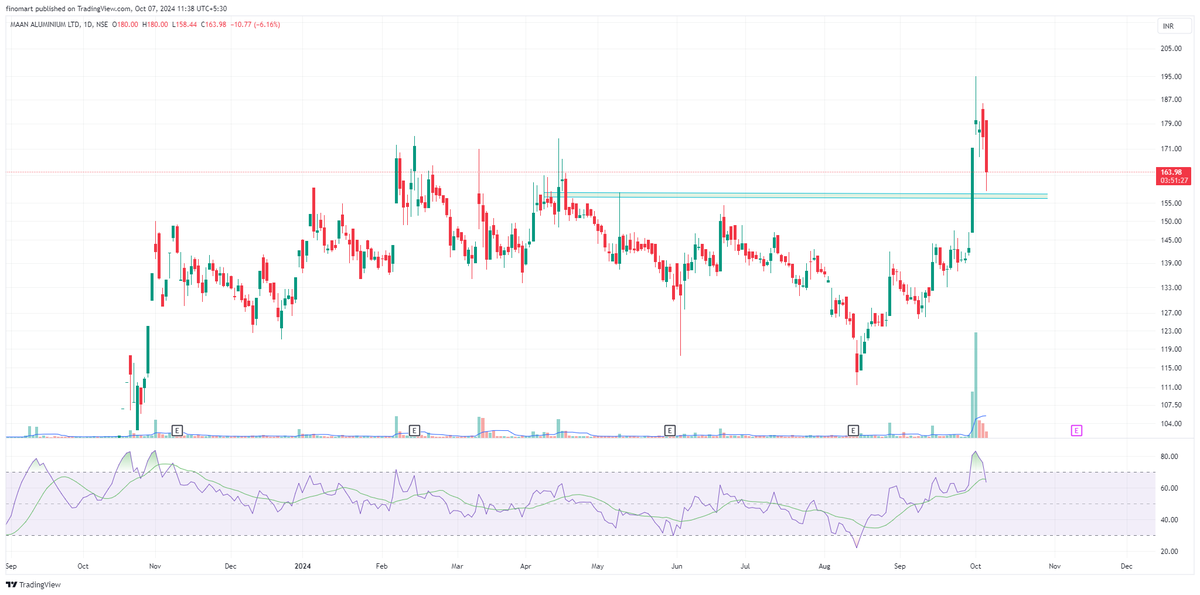
Task: Click the 187.00 price axis label
Action: coord(1172,100)
